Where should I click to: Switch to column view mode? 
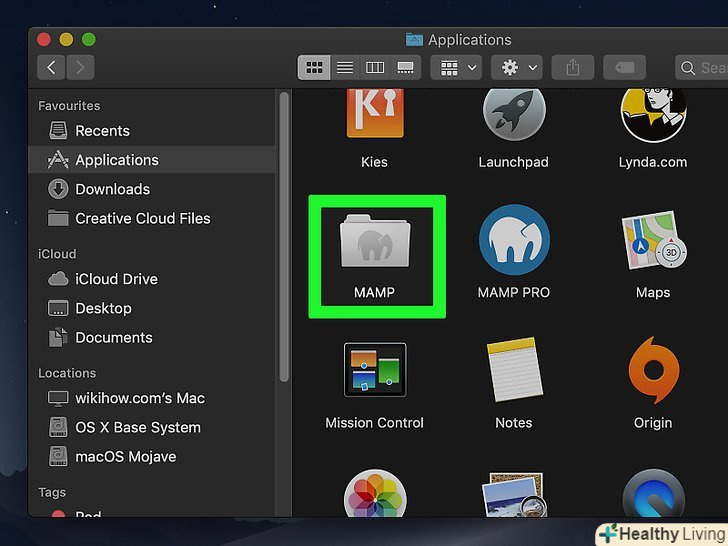[x=375, y=68]
